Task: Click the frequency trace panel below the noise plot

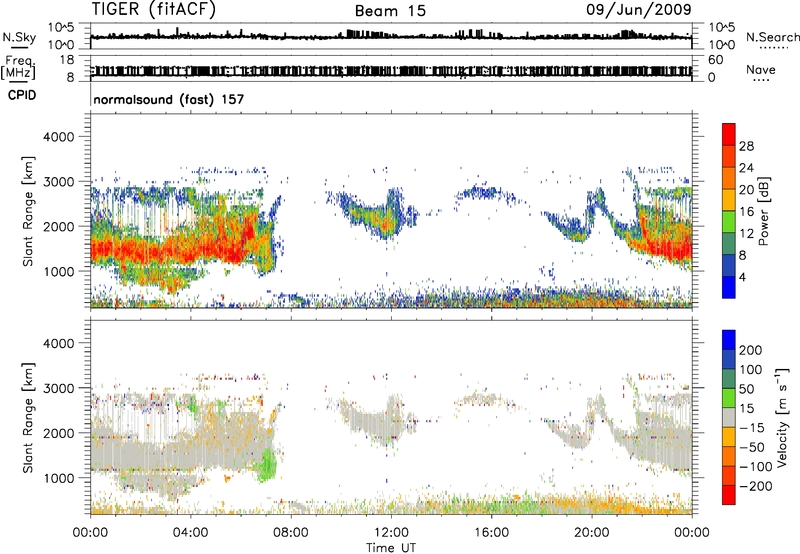Action: pos(391,69)
